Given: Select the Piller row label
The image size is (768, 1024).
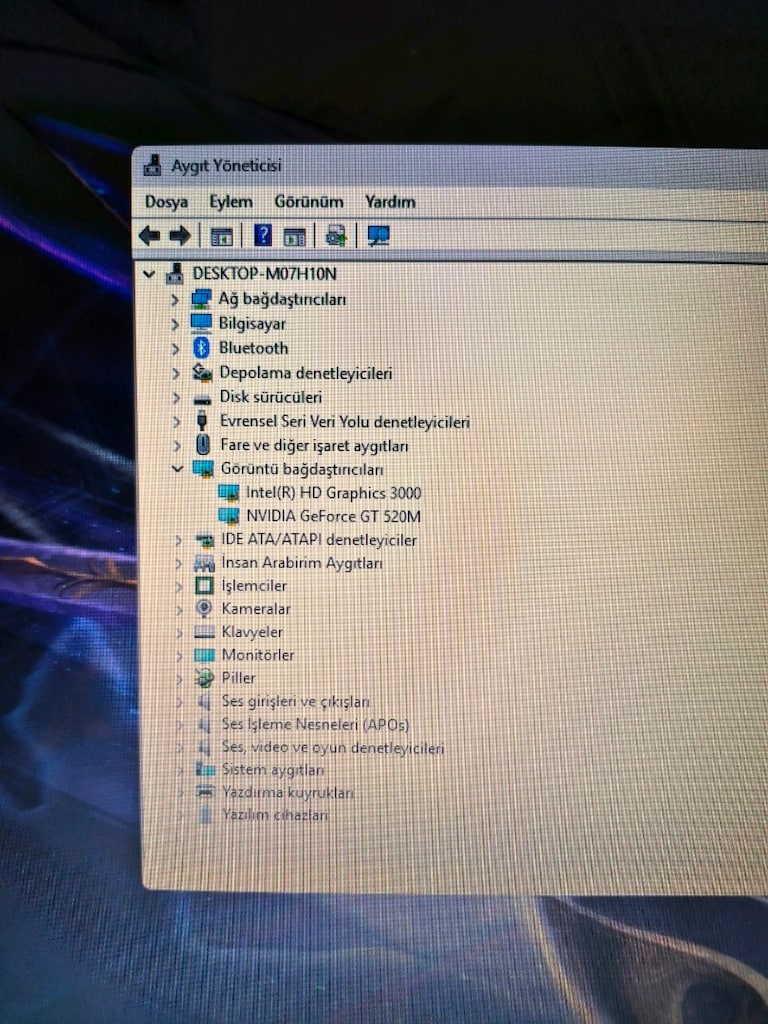Looking at the screenshot, I should pyautogui.click(x=238, y=679).
